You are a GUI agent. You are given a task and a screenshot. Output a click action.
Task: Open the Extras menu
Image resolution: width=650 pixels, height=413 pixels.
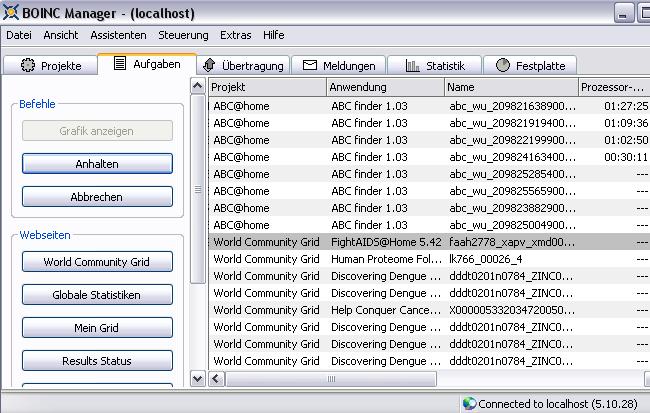236,35
